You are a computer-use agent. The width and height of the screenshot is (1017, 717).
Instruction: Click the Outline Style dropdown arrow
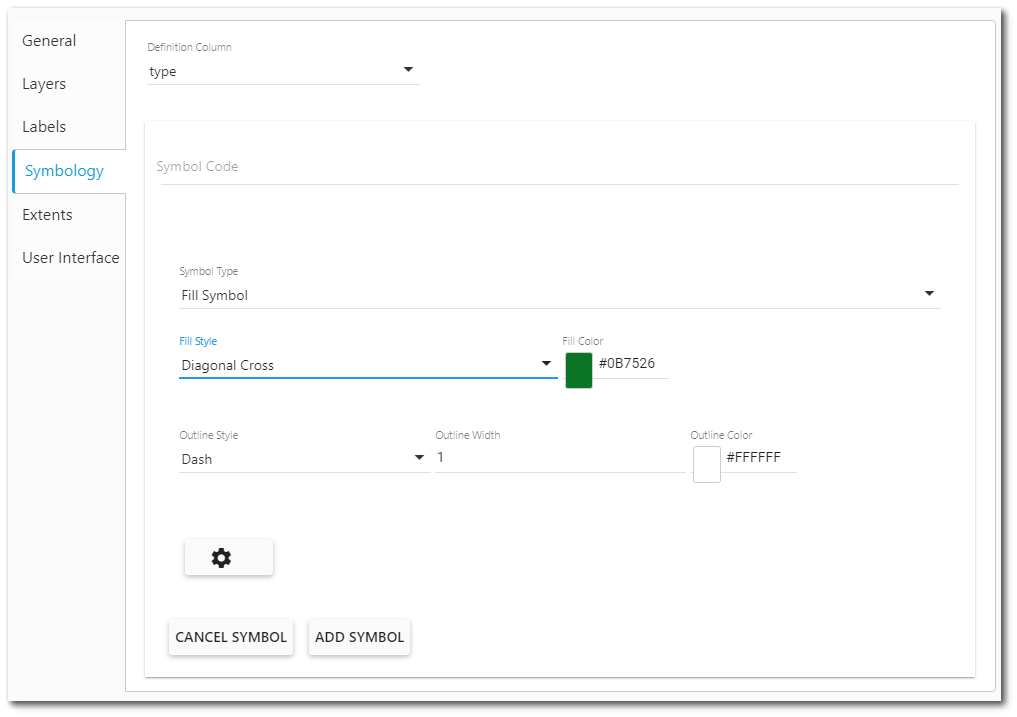click(x=419, y=458)
